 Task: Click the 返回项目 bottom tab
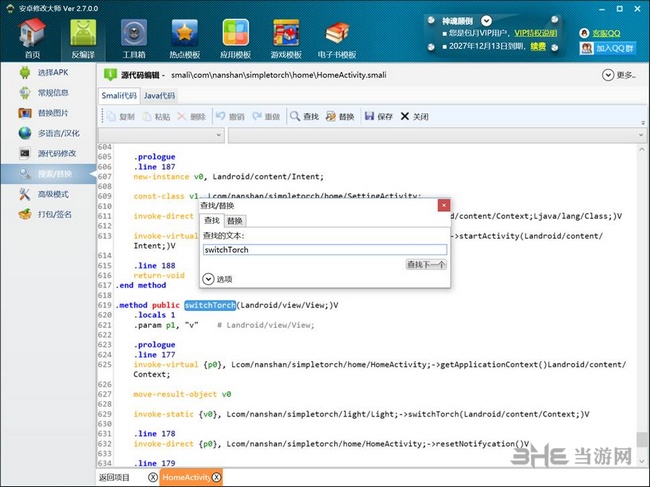pyautogui.click(x=114, y=477)
